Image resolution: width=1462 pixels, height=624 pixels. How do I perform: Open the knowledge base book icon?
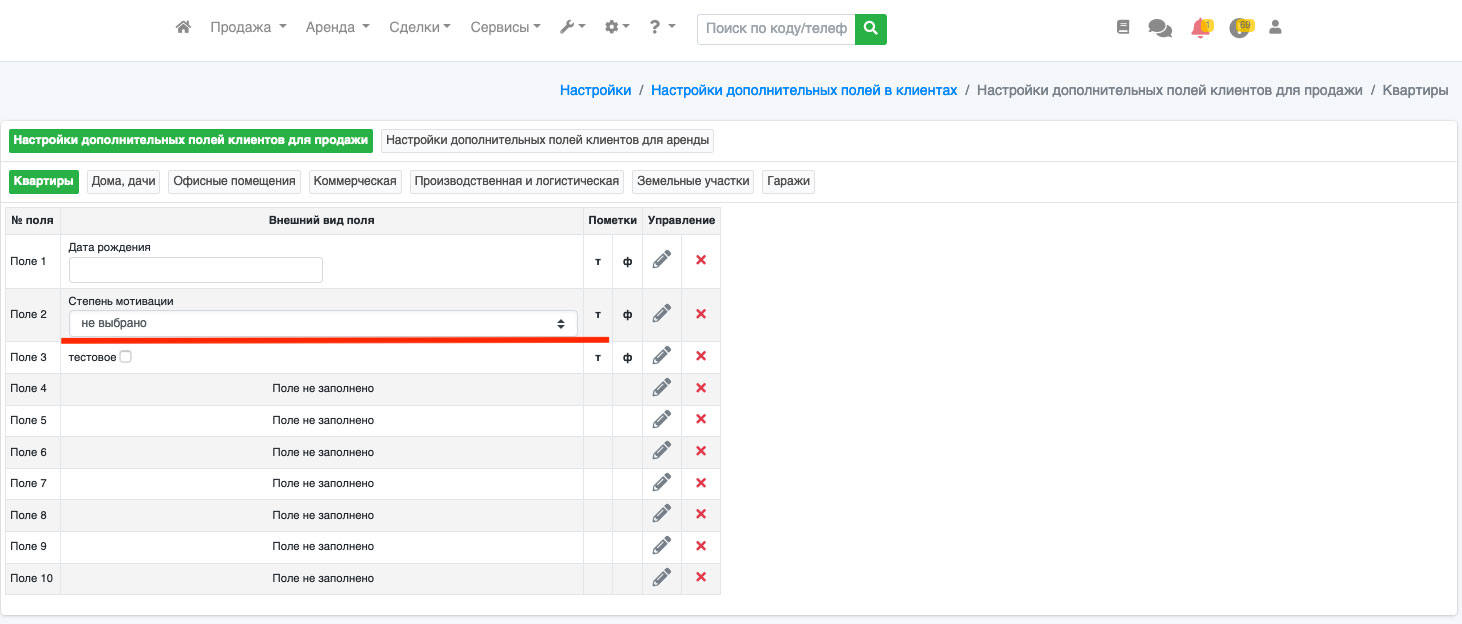tap(1123, 28)
